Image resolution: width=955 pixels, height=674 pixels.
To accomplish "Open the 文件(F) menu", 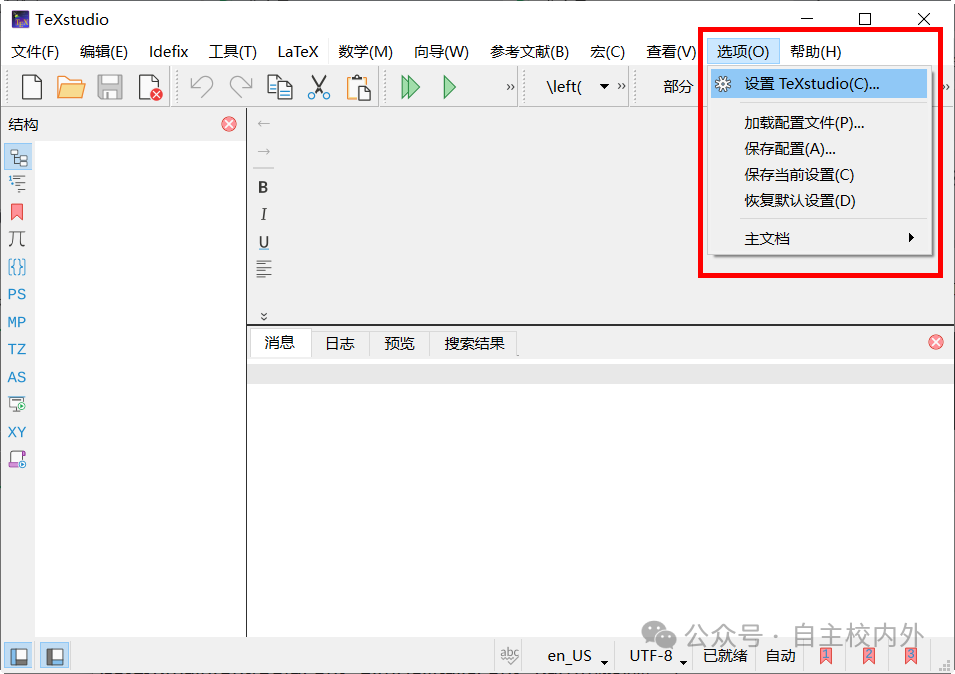I will [x=35, y=52].
